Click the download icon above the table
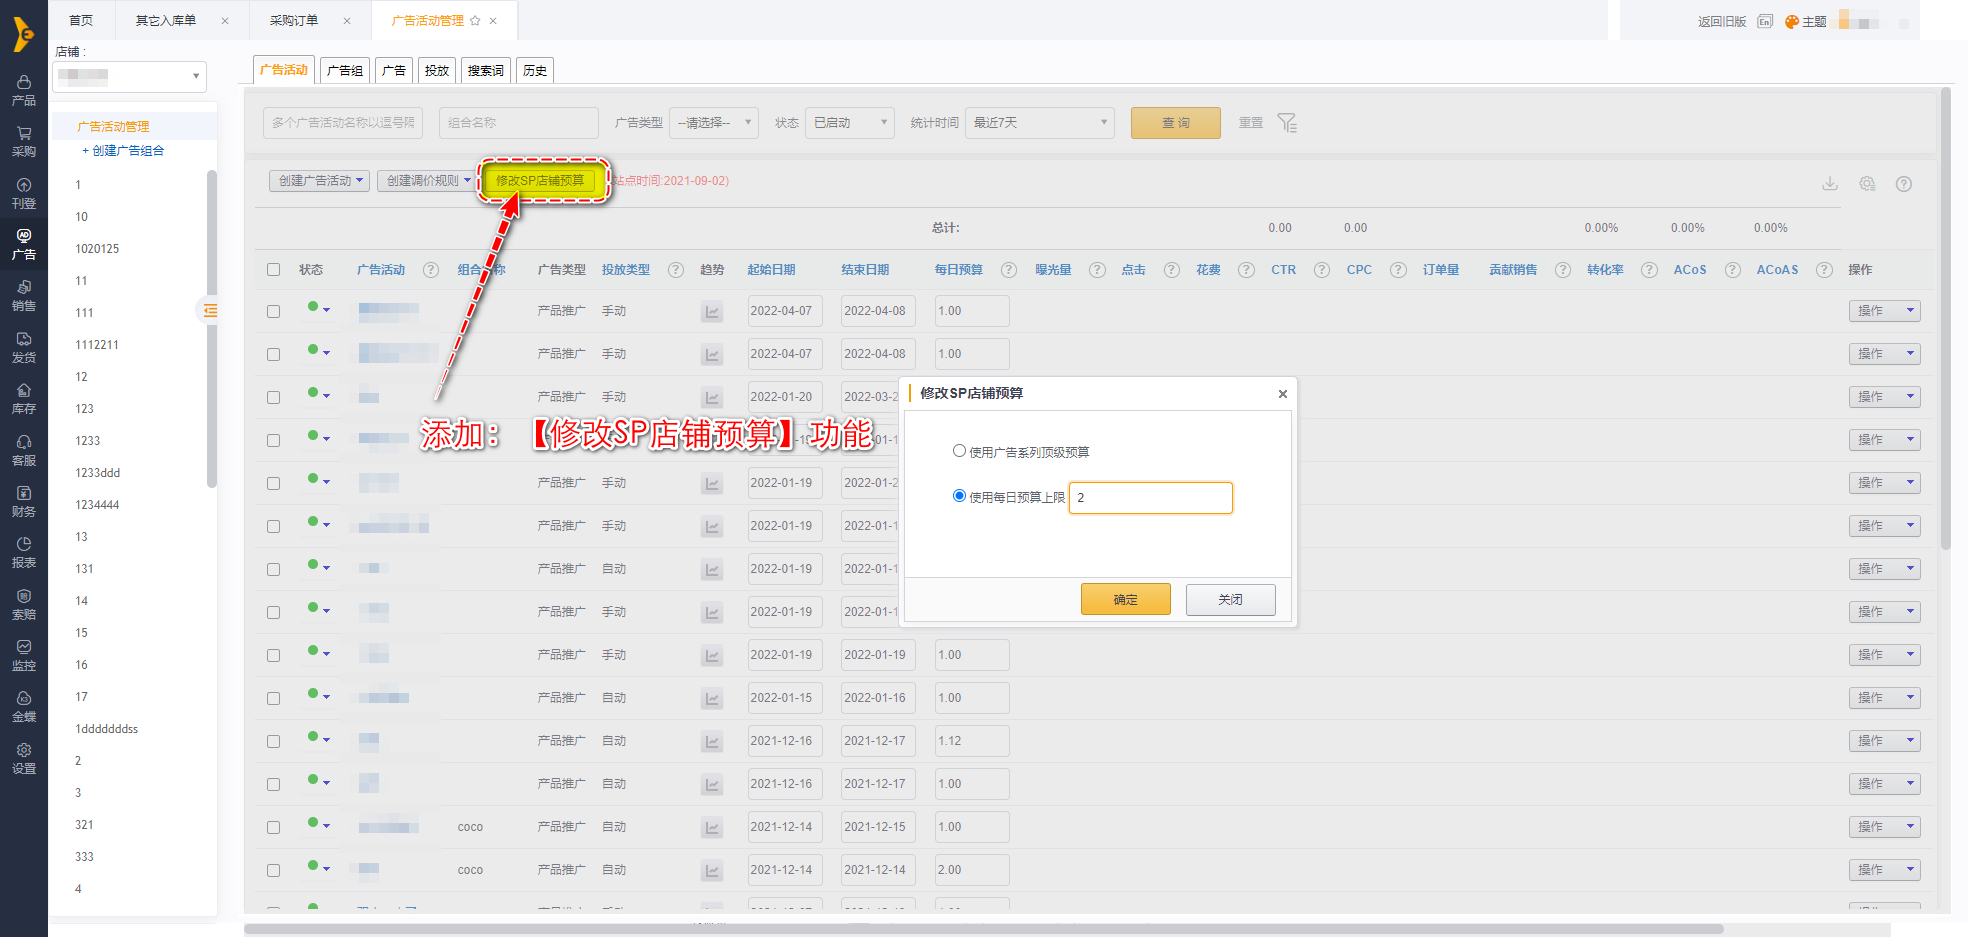 coord(1830,184)
